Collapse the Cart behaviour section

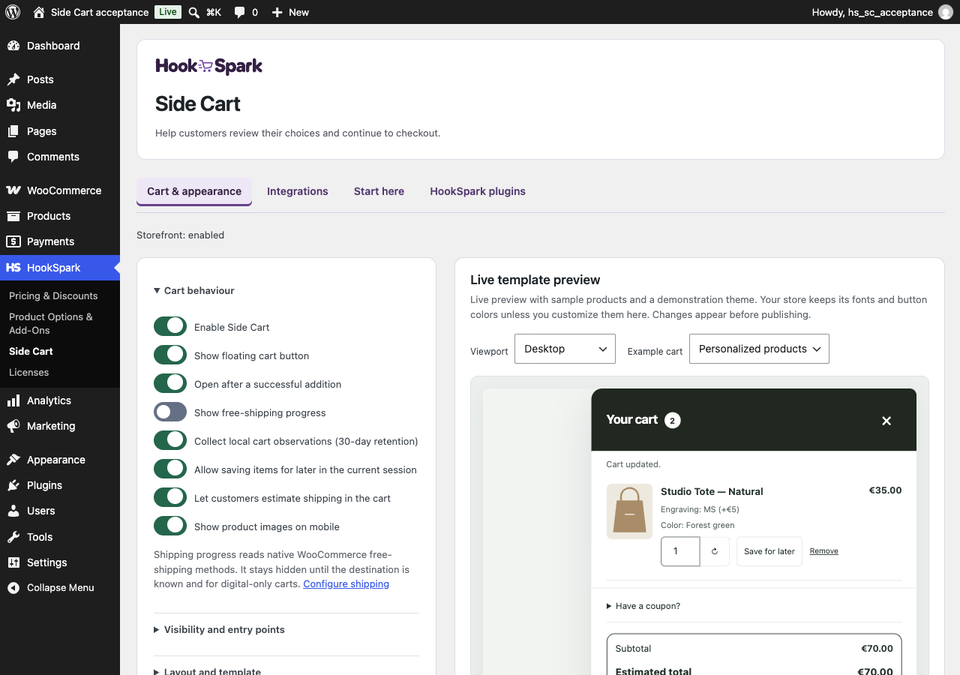point(194,291)
